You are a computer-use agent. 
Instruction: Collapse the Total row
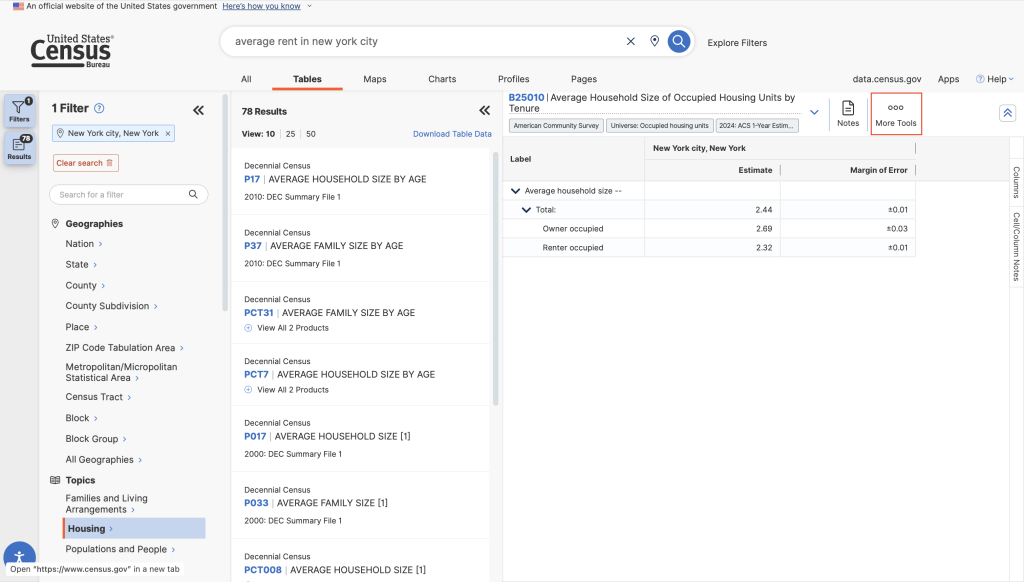[527, 210]
